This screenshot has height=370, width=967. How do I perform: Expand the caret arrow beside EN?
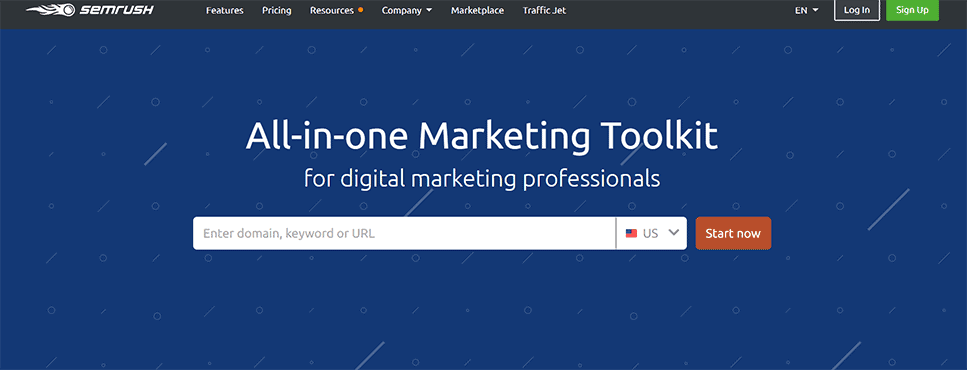click(x=815, y=10)
